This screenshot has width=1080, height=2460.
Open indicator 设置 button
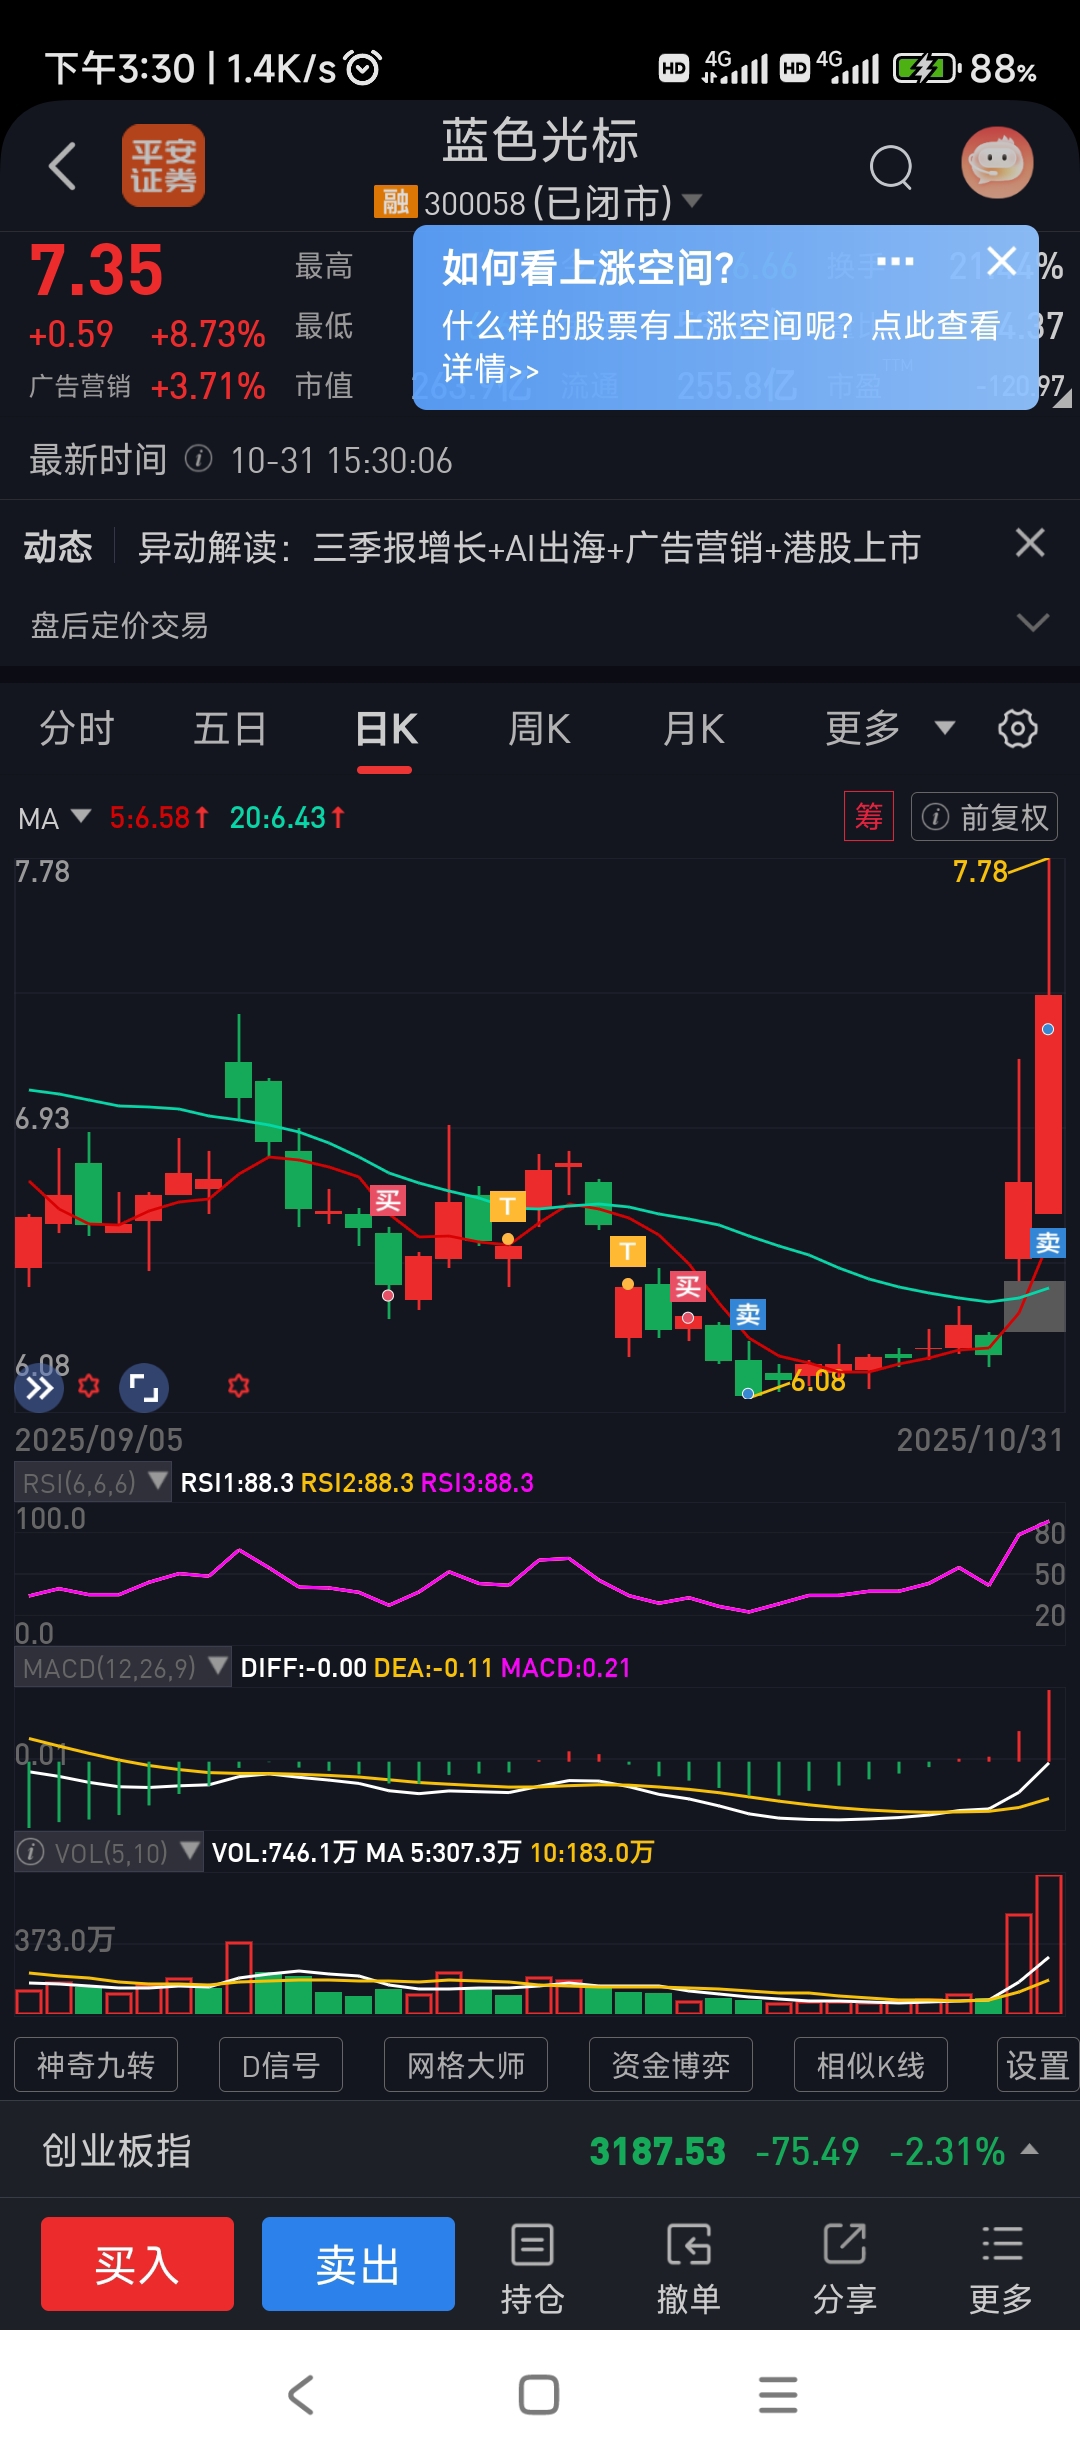[x=1038, y=2065]
